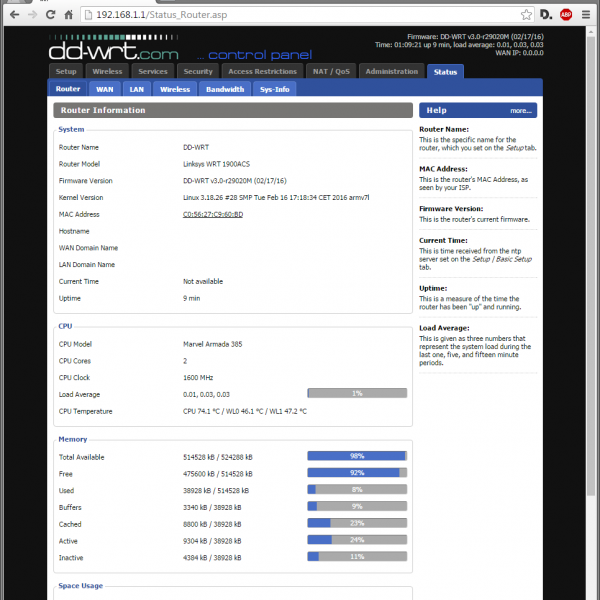The height and width of the screenshot is (600, 600).
Task: Open the Administration tab
Action: pos(391,72)
